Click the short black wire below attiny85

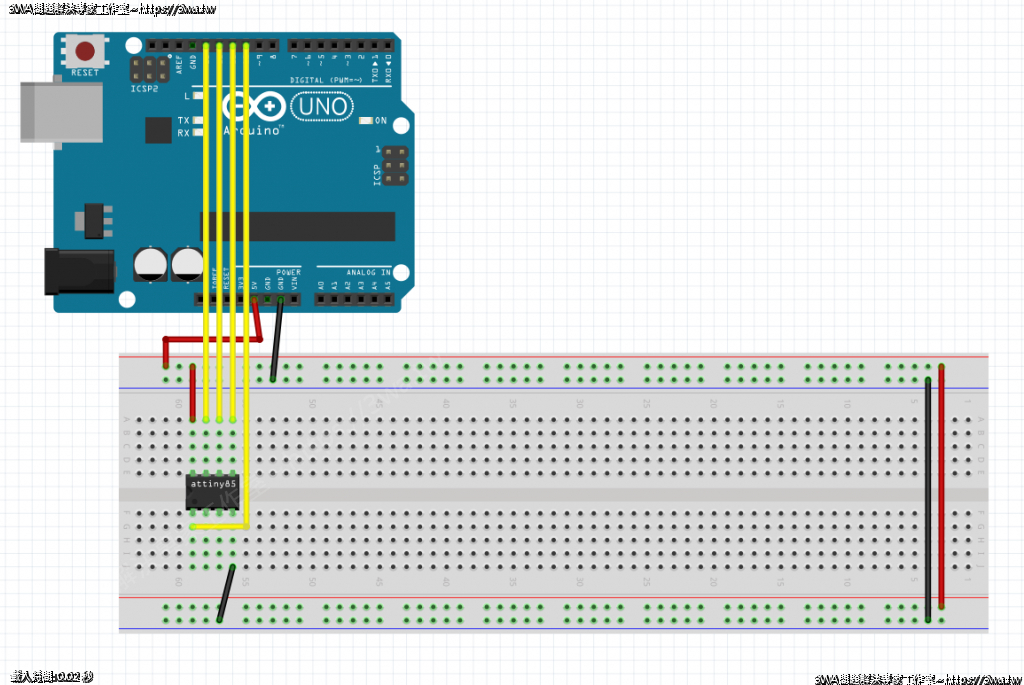226,594
